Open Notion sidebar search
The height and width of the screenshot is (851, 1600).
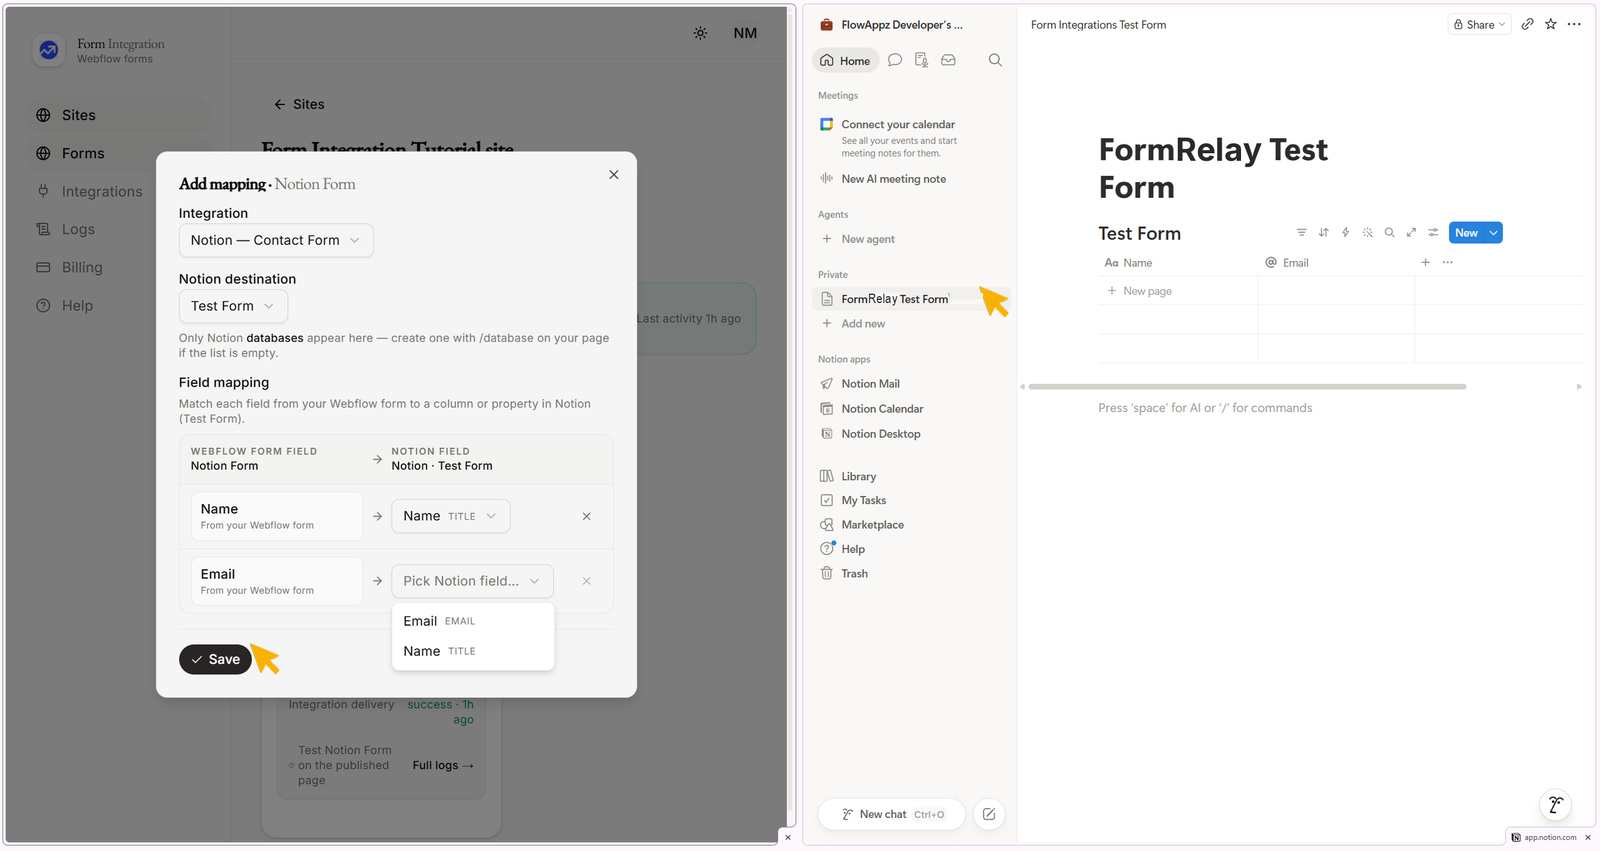coord(995,60)
